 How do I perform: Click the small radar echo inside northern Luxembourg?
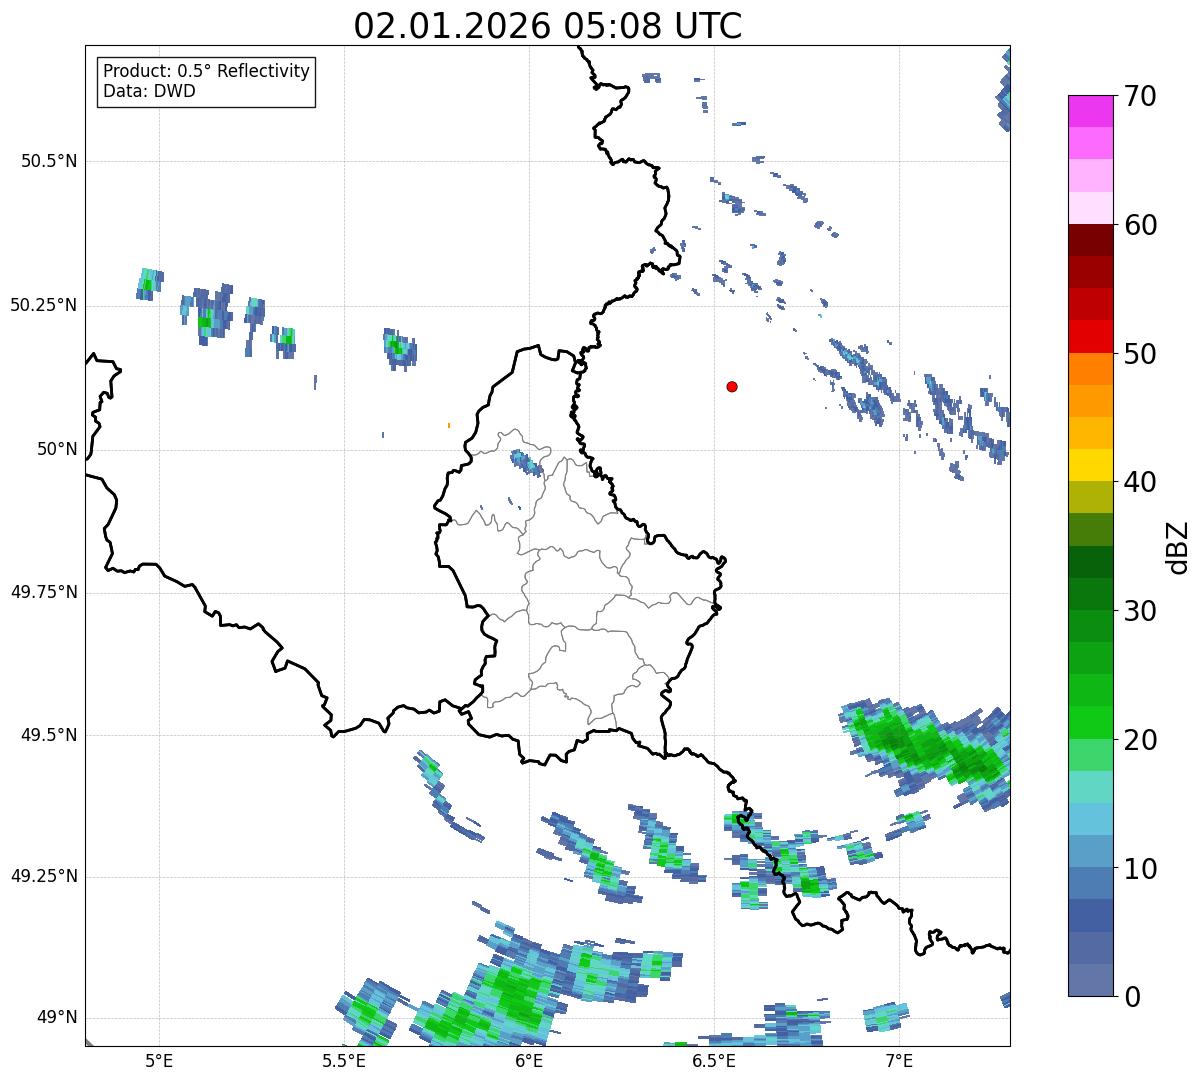click(x=526, y=462)
